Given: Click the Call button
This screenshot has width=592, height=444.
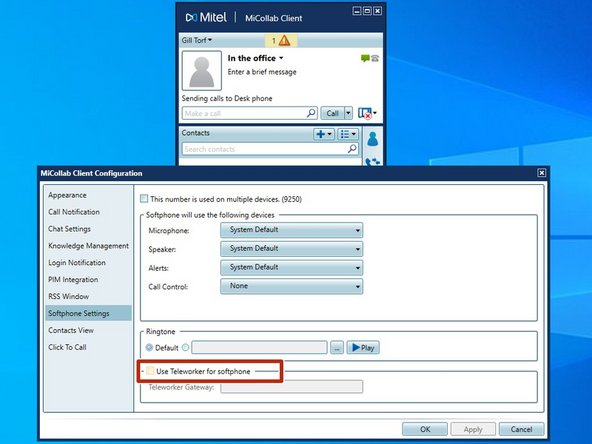Looking at the screenshot, I should click(x=332, y=113).
